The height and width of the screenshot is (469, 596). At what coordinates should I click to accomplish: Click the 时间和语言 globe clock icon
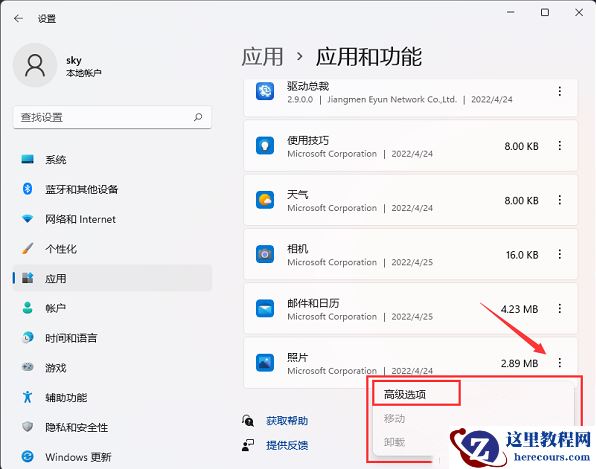coord(27,337)
